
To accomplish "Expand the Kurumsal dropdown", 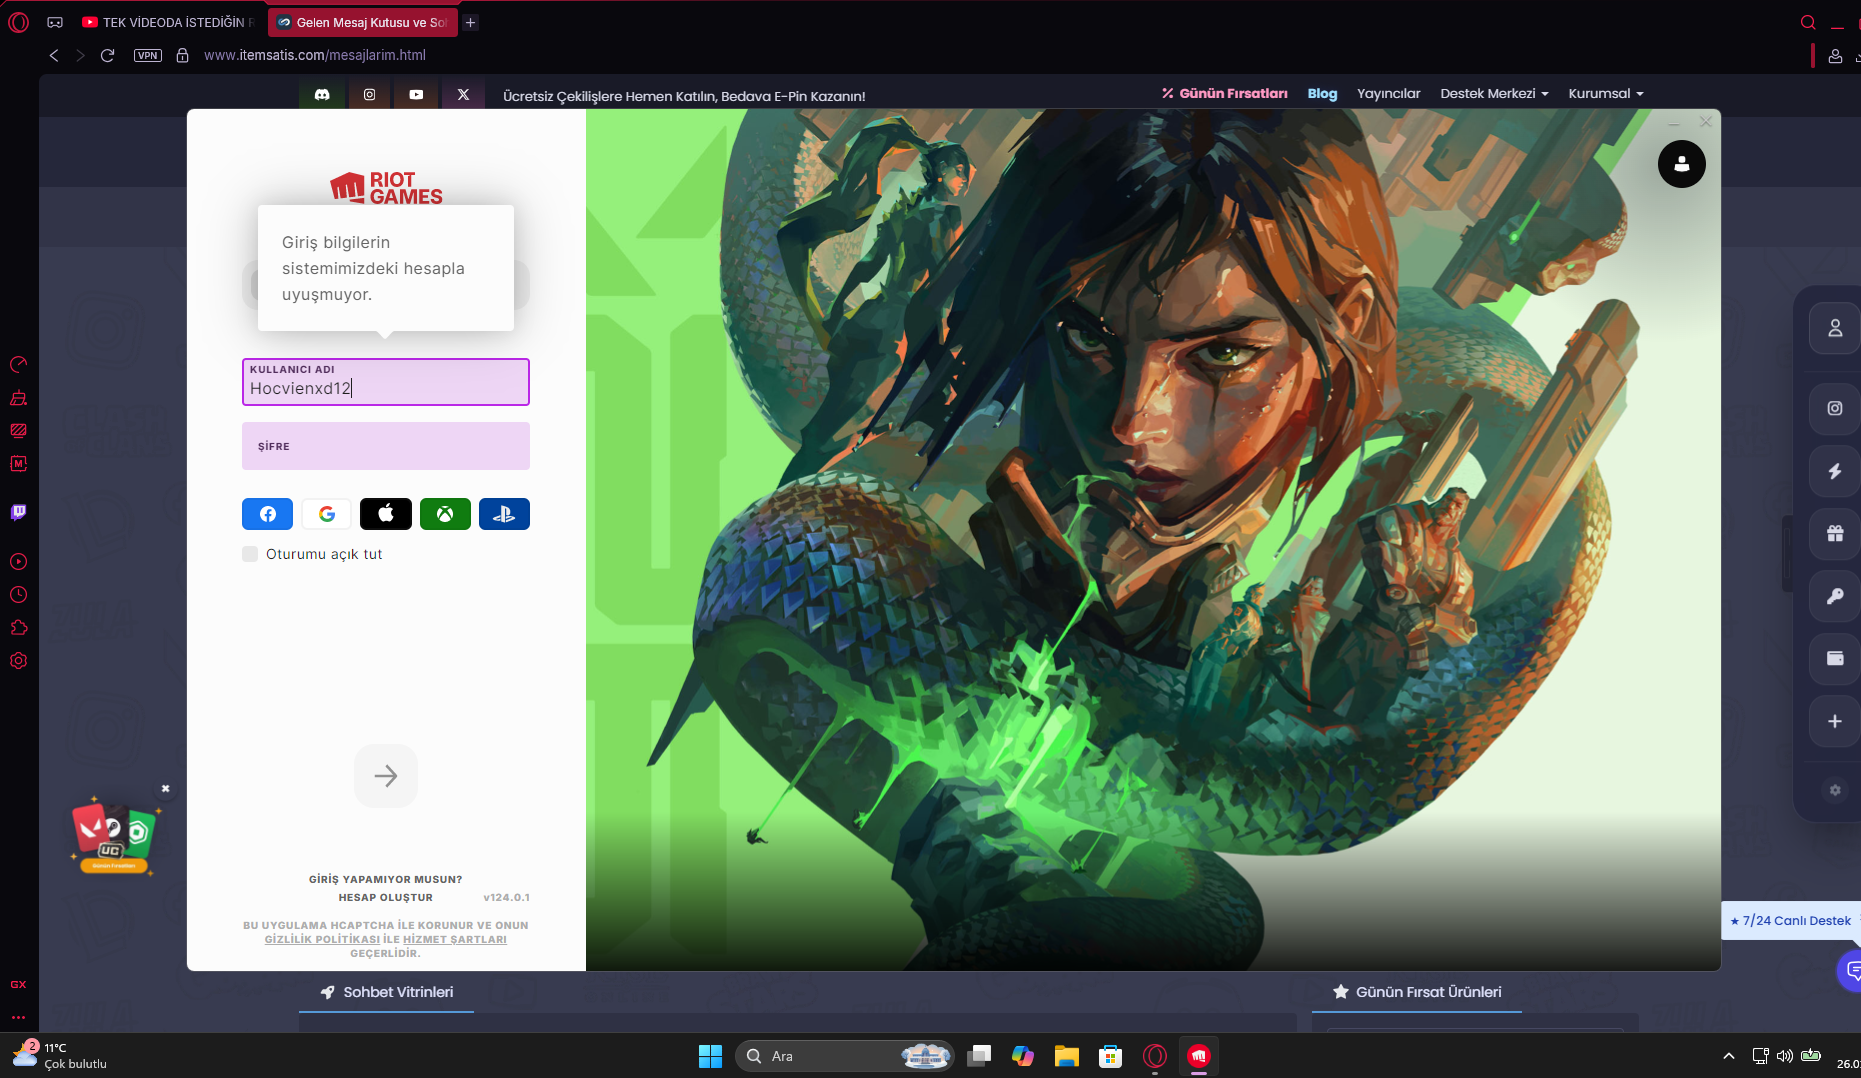I will pyautogui.click(x=1606, y=93).
